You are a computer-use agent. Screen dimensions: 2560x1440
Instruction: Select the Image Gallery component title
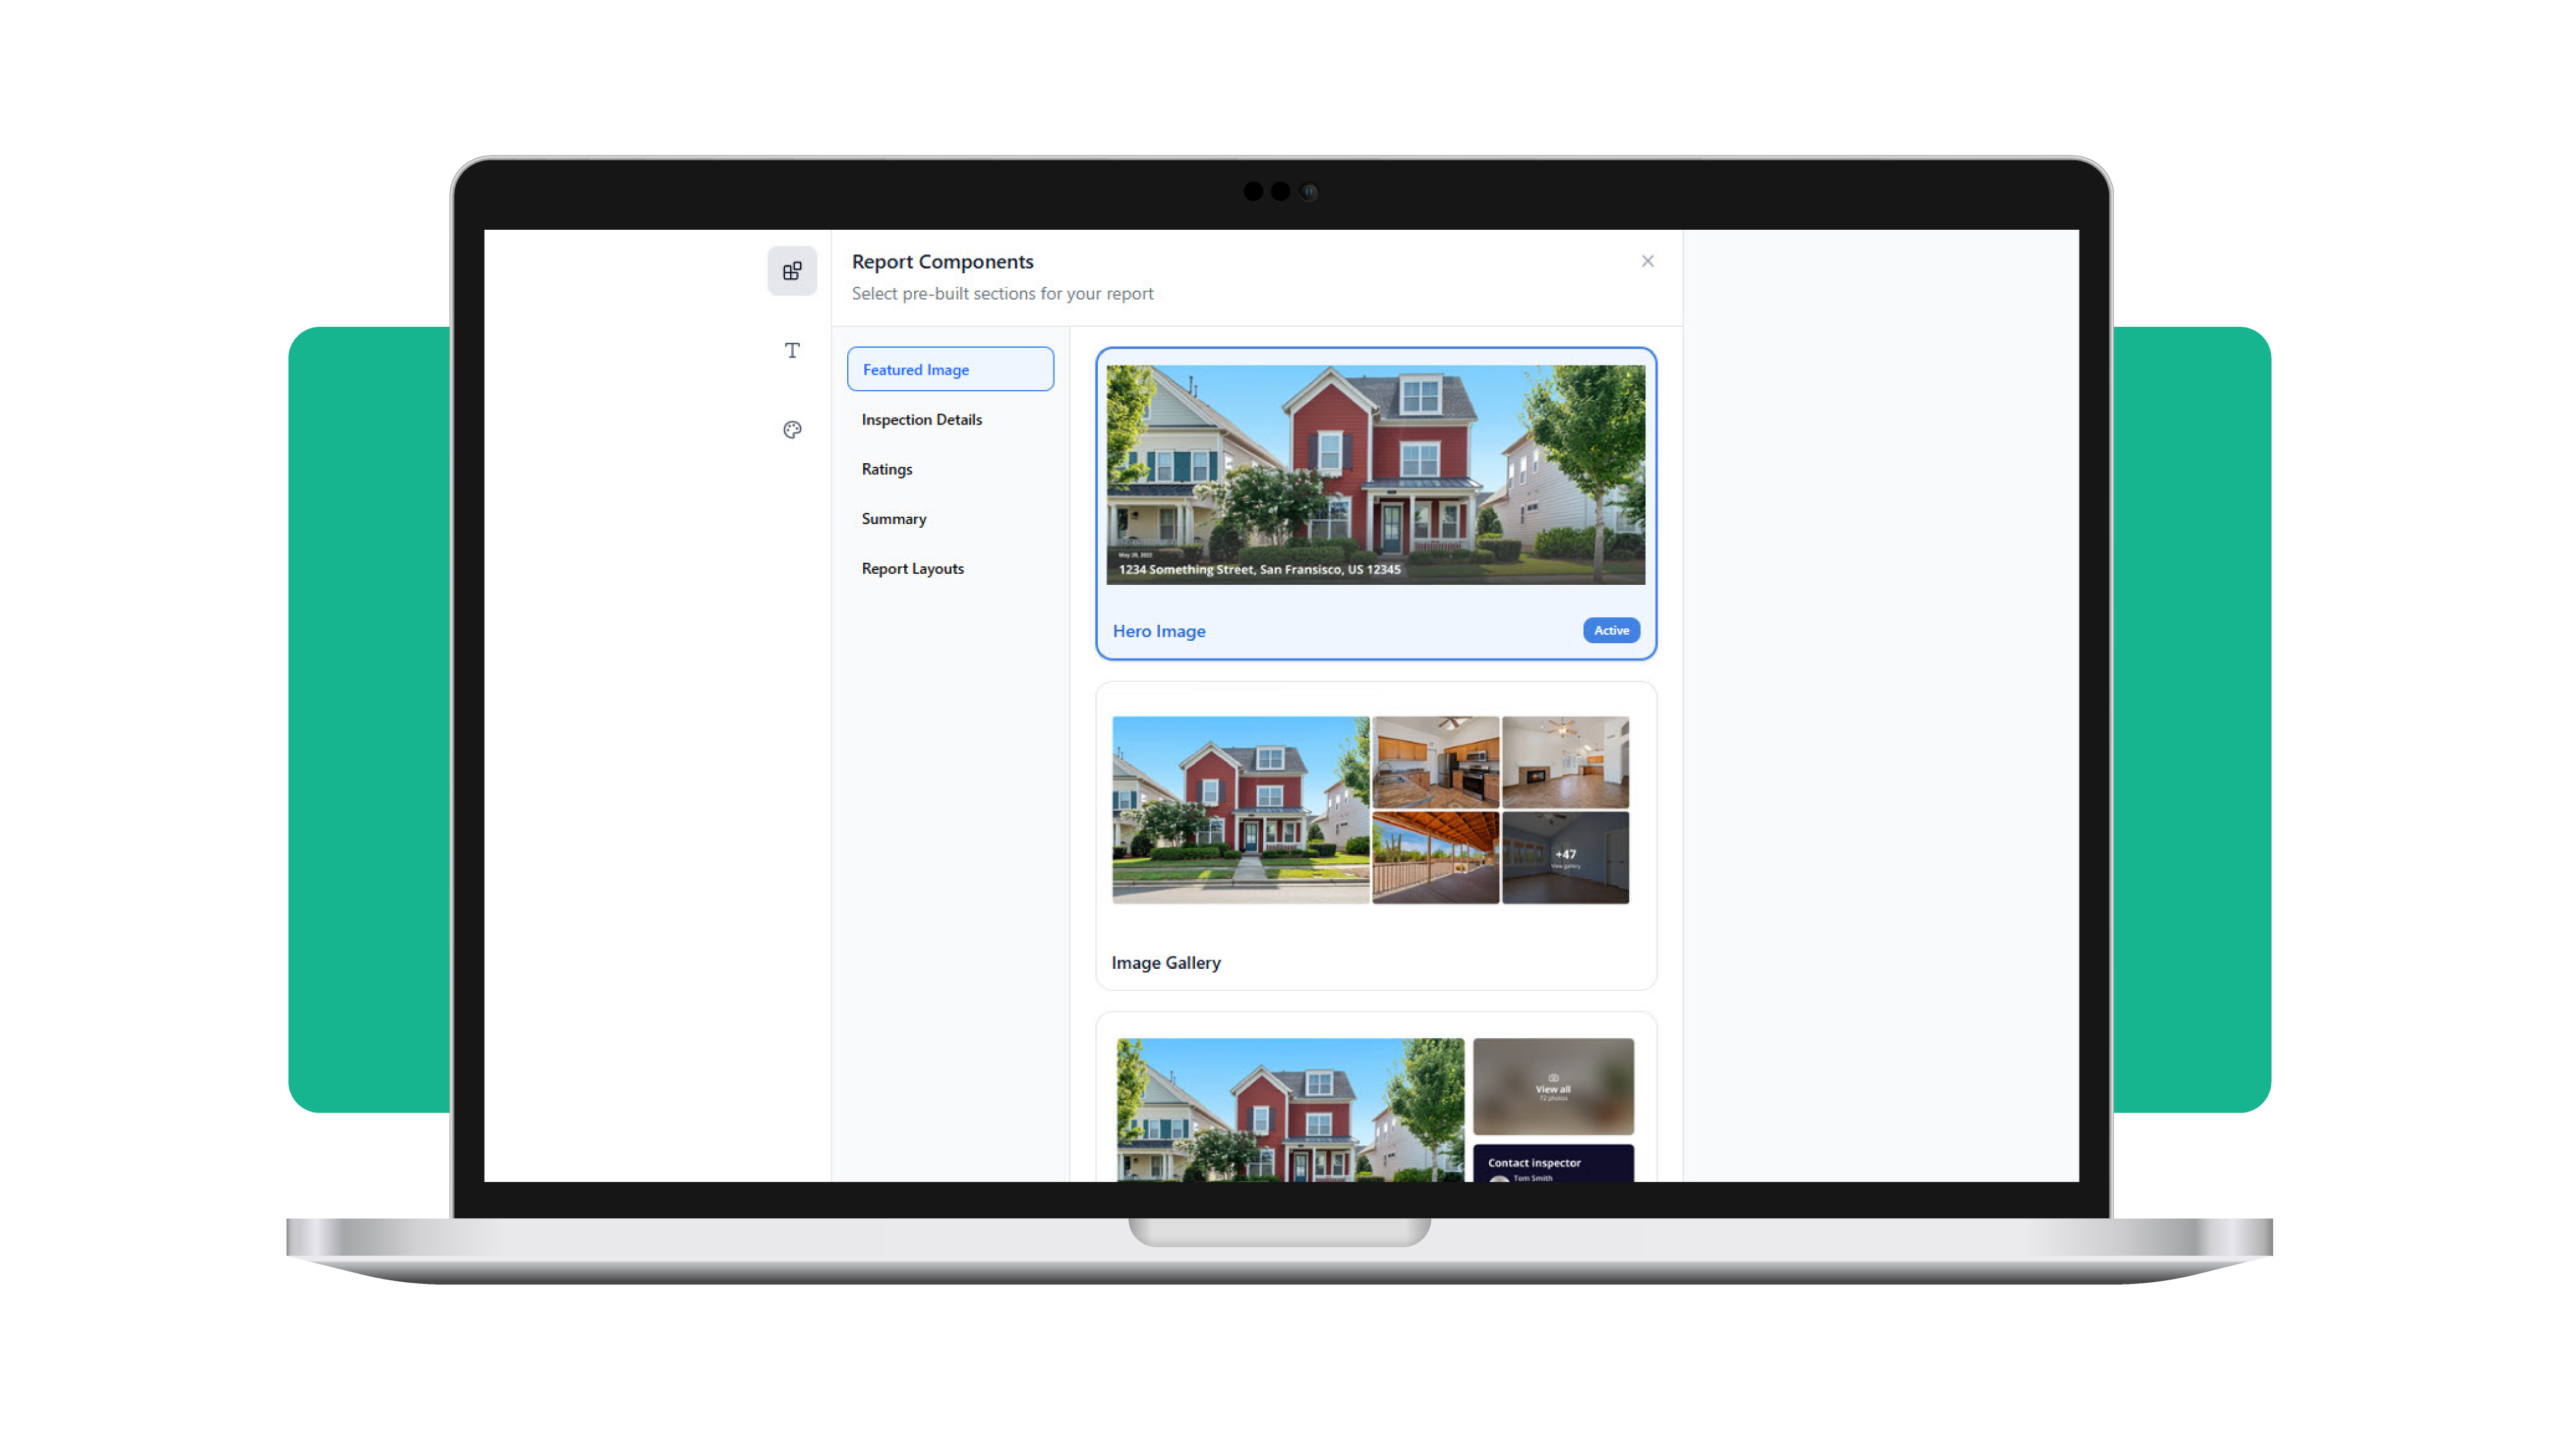click(1165, 962)
